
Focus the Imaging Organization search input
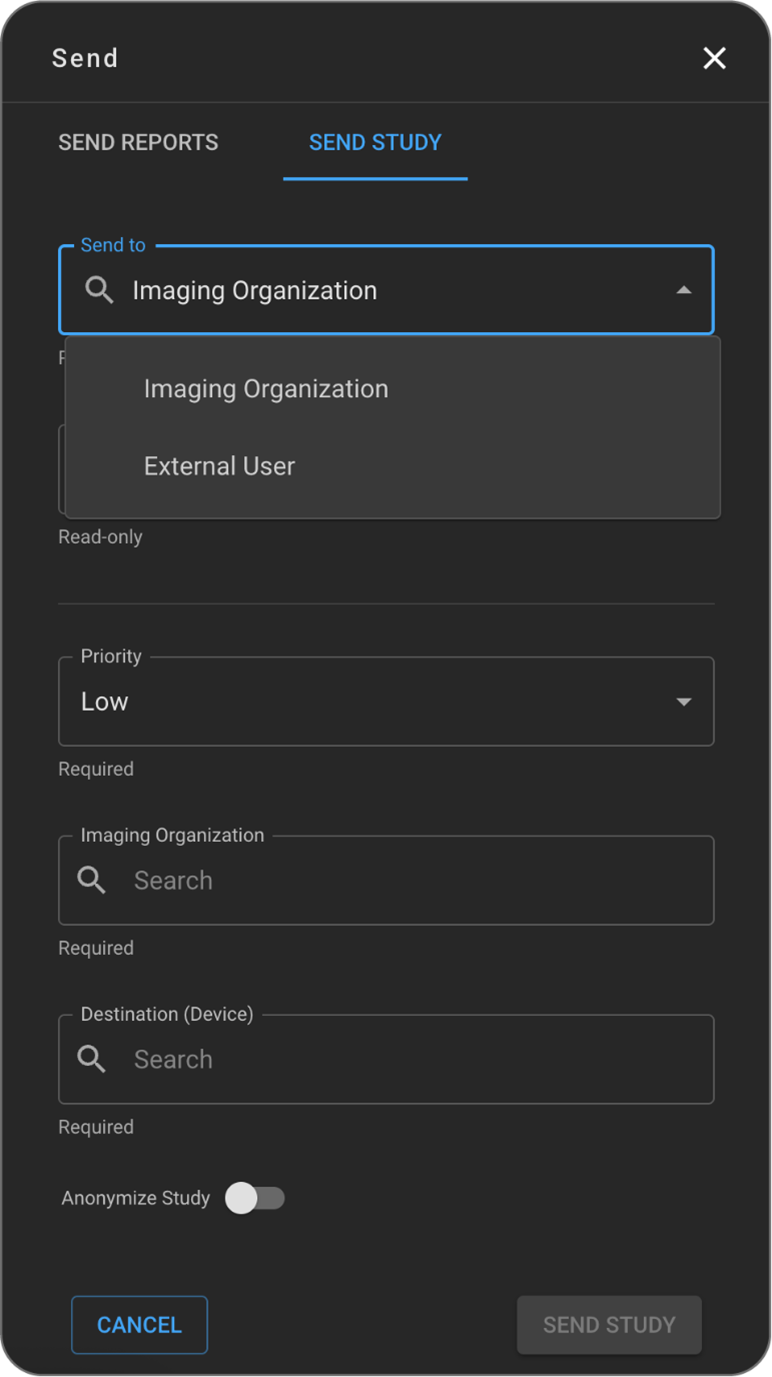400,880
